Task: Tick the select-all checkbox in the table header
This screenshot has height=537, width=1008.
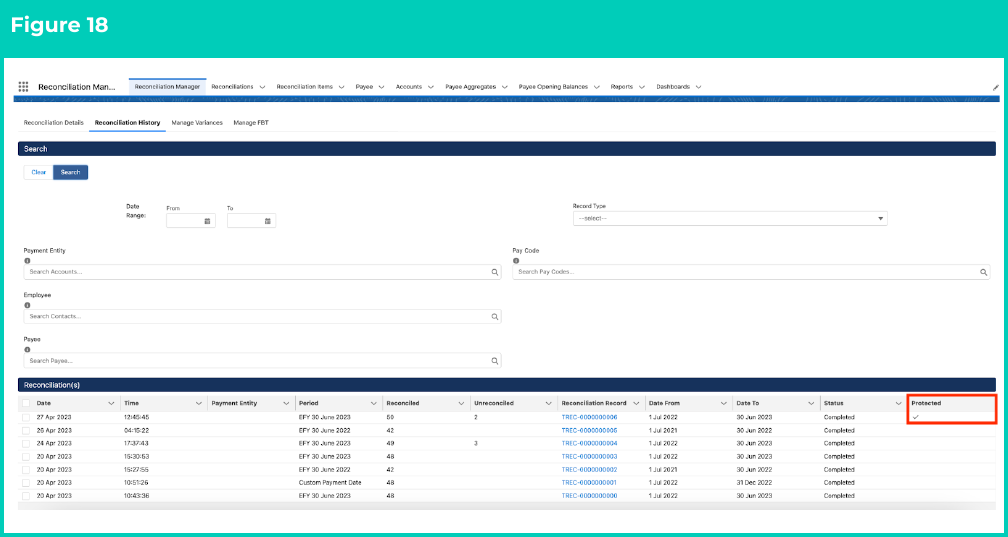Action: coord(26,403)
